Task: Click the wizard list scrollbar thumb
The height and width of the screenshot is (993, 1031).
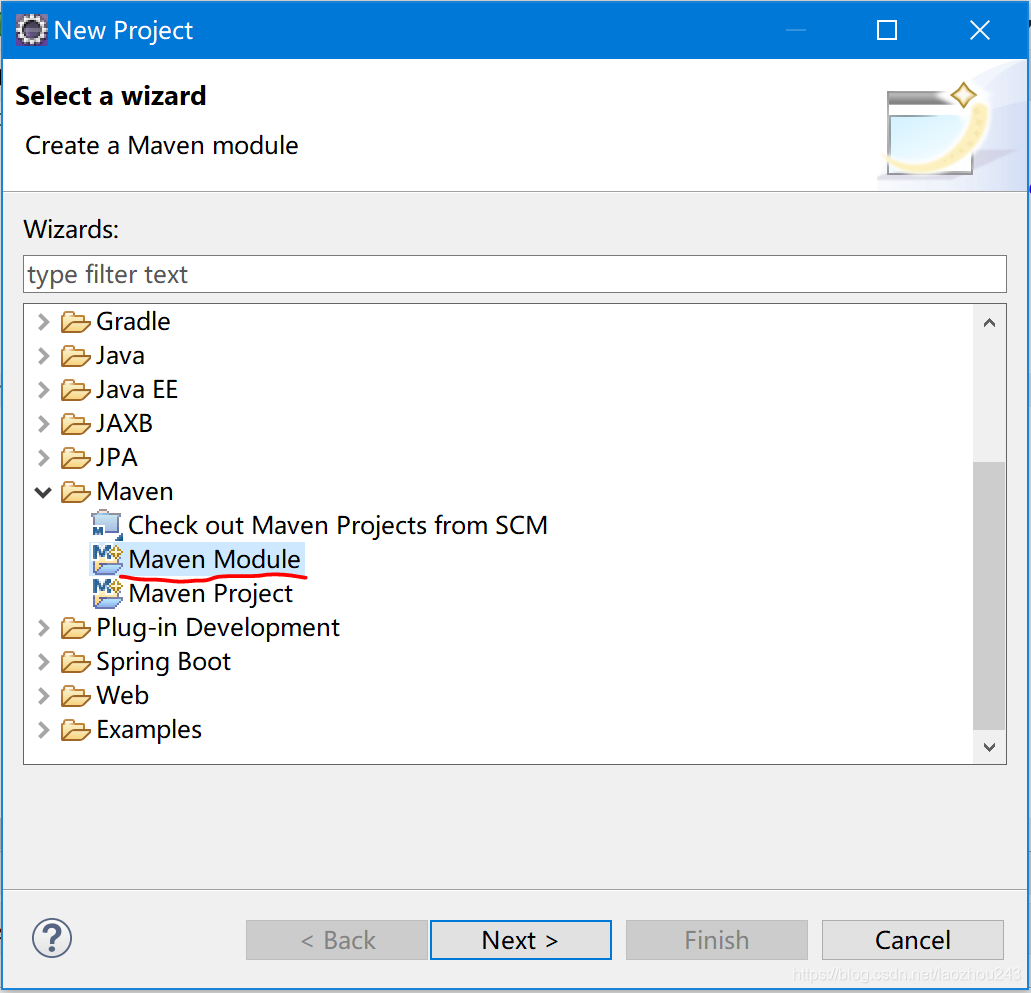Action: (x=989, y=596)
